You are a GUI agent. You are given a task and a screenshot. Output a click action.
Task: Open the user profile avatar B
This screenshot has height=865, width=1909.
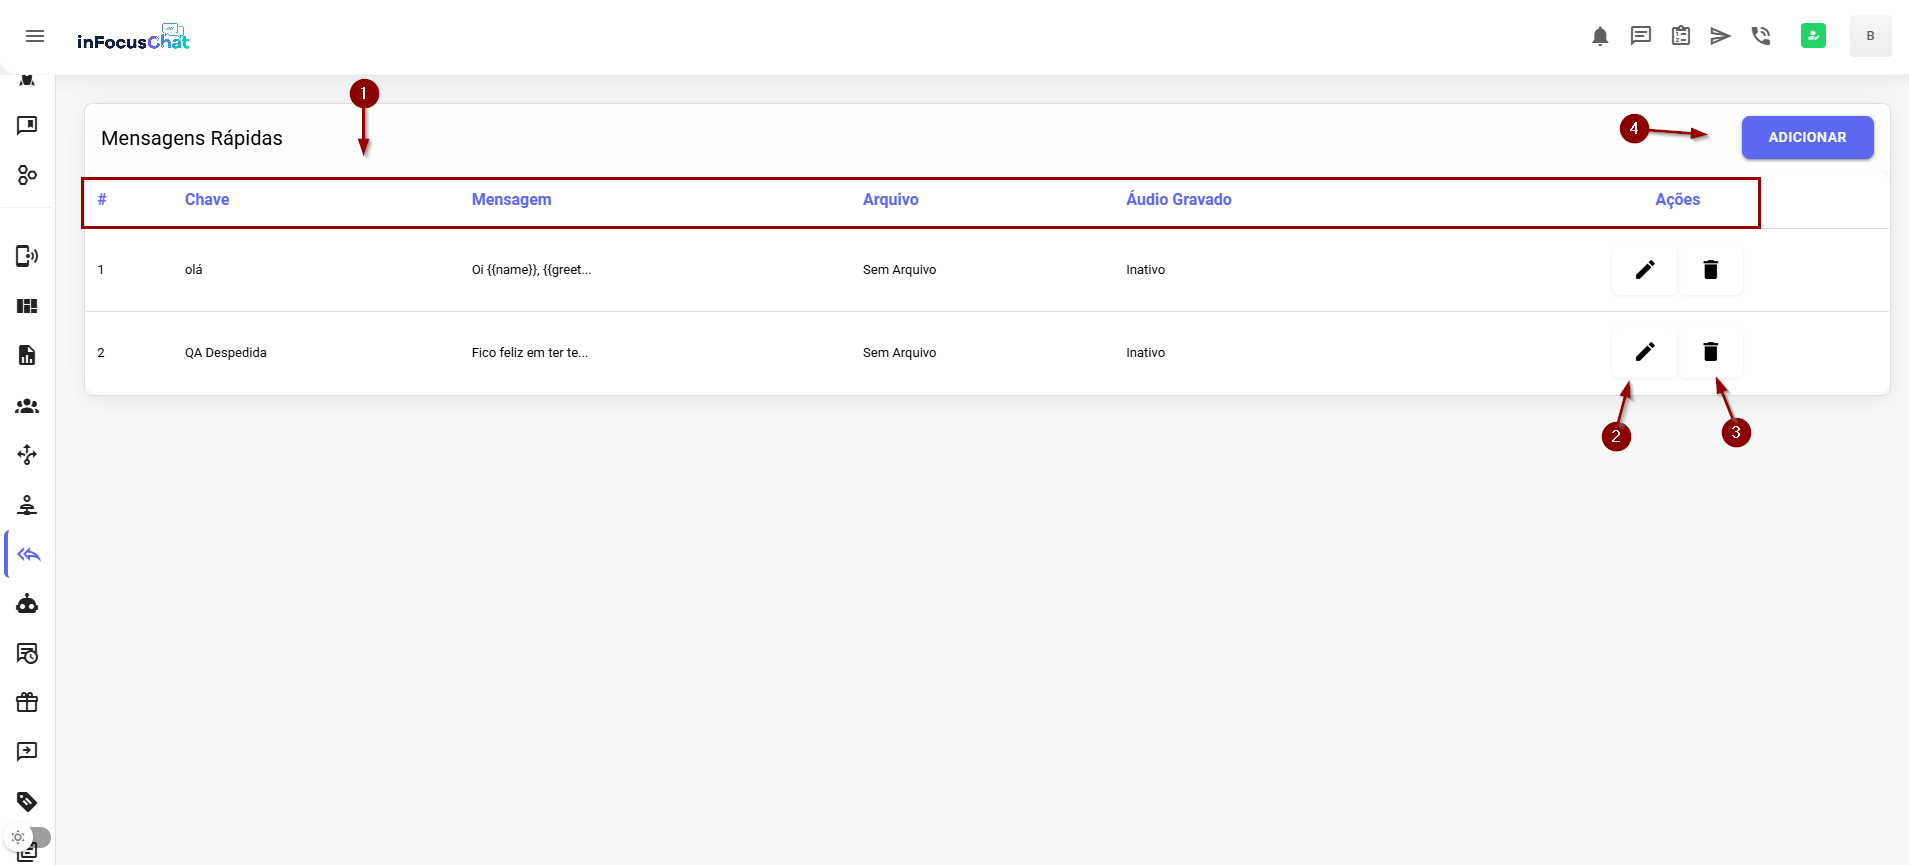1870,36
